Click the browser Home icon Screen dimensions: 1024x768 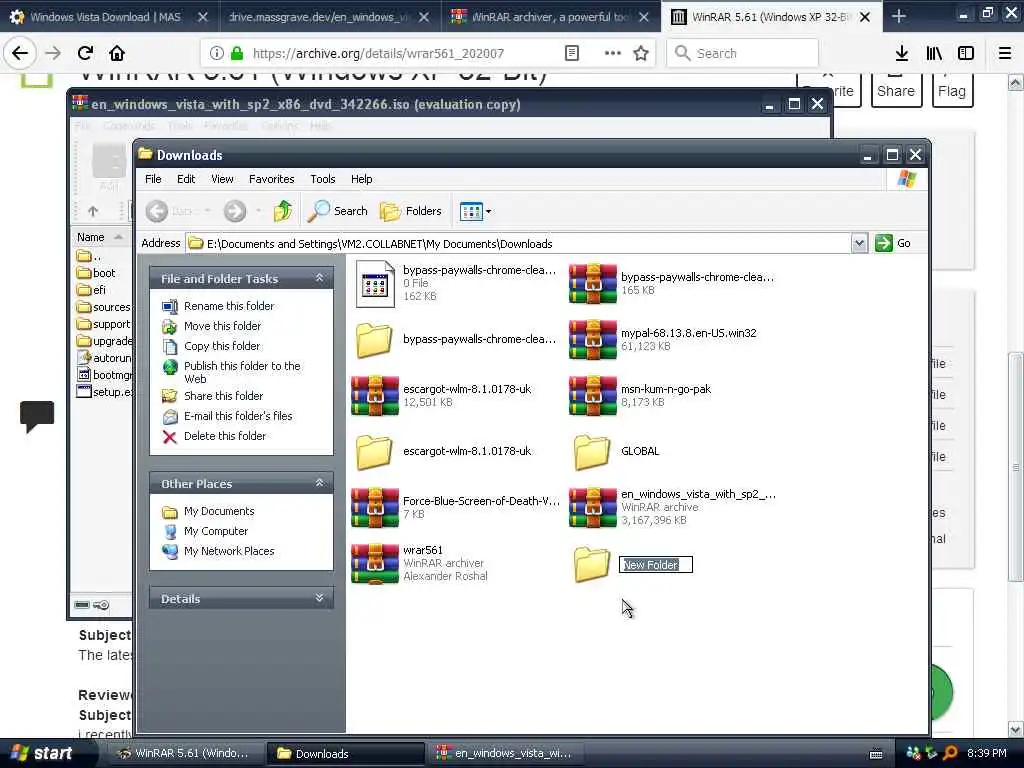[117, 53]
